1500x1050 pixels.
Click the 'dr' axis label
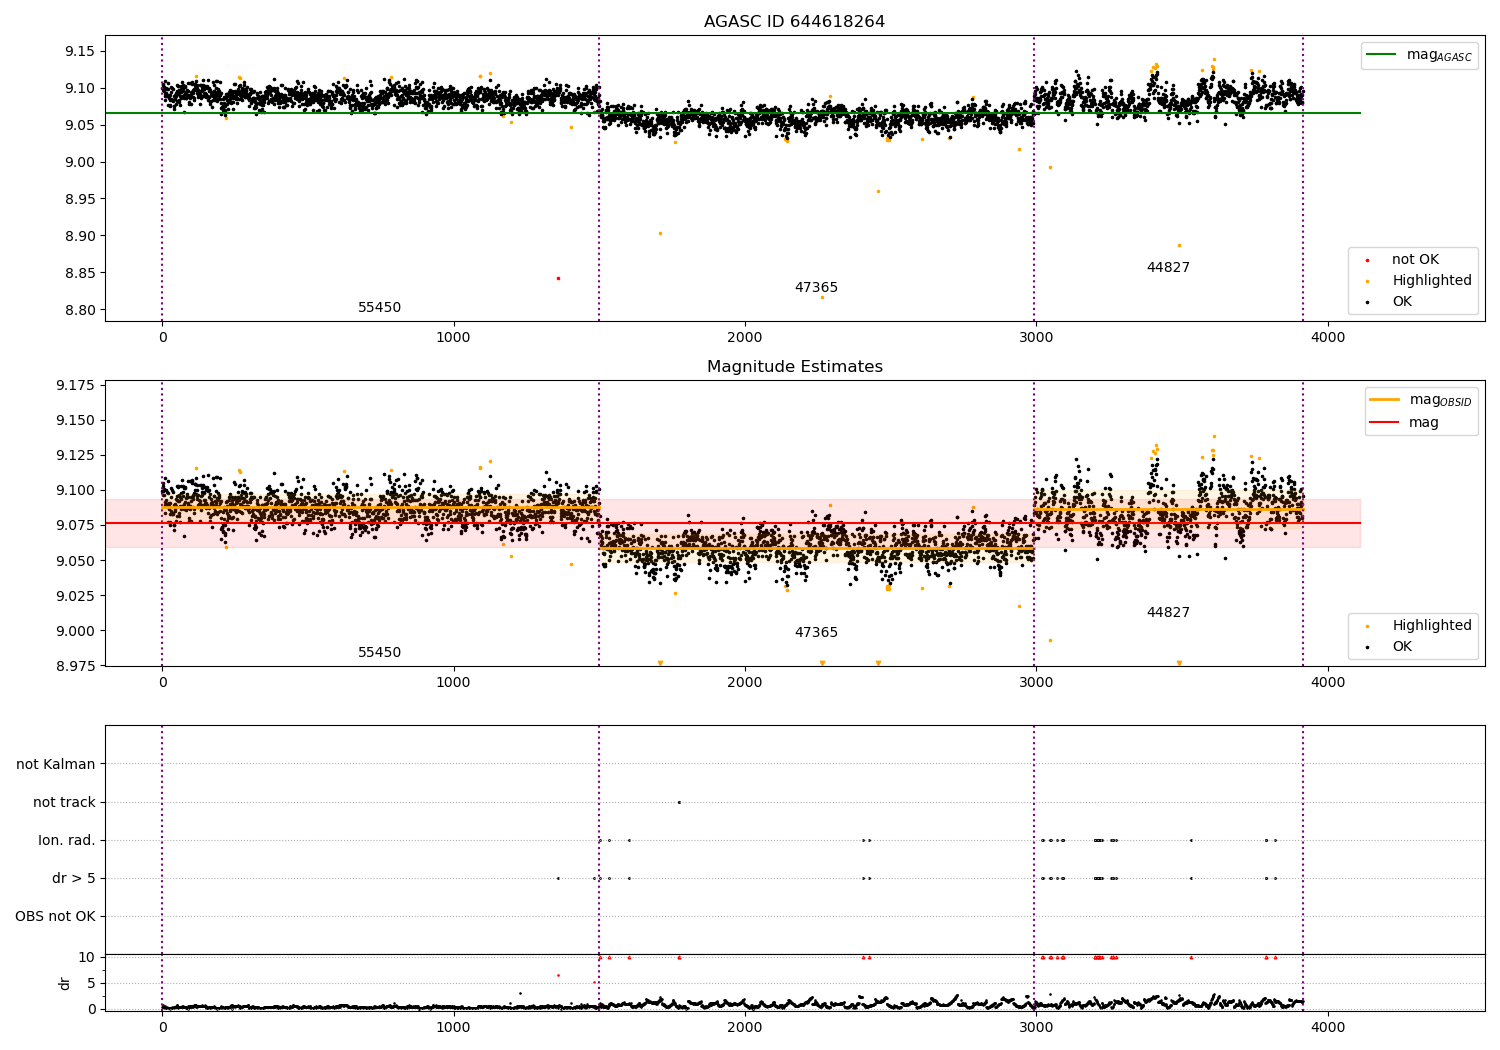(65, 983)
